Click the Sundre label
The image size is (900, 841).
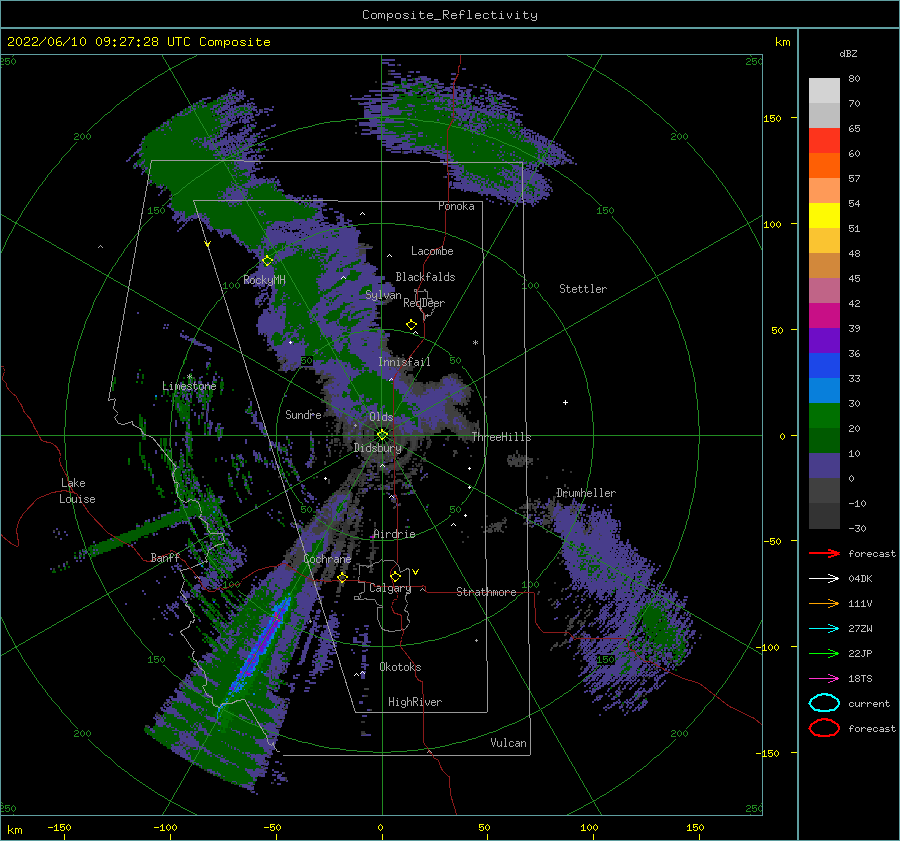pos(303,414)
